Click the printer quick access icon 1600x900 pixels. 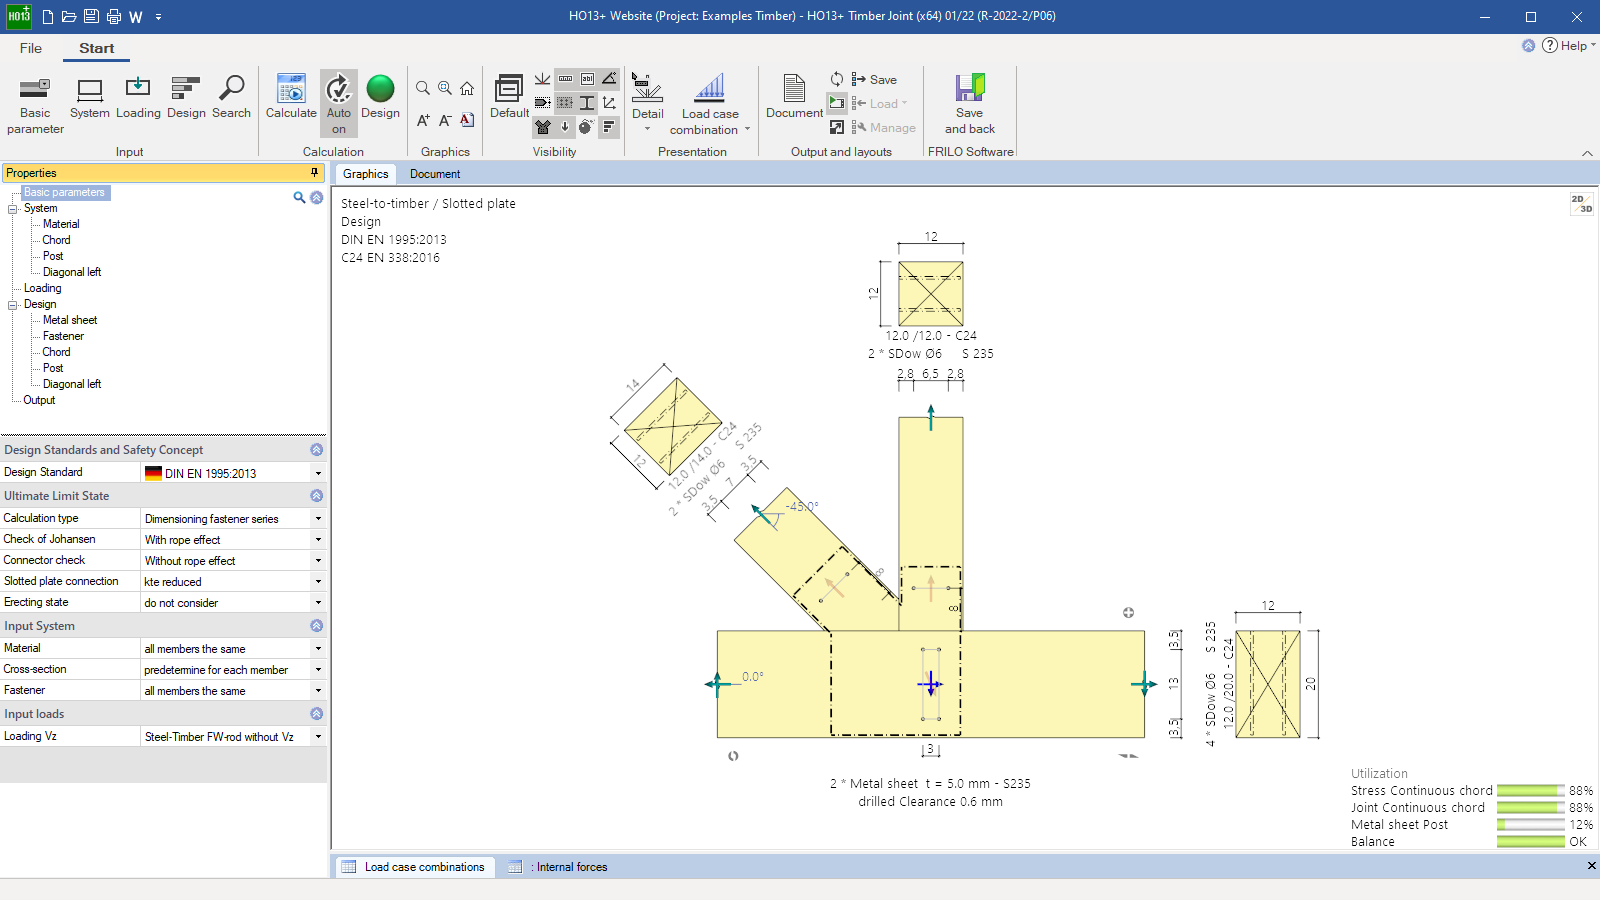113,16
